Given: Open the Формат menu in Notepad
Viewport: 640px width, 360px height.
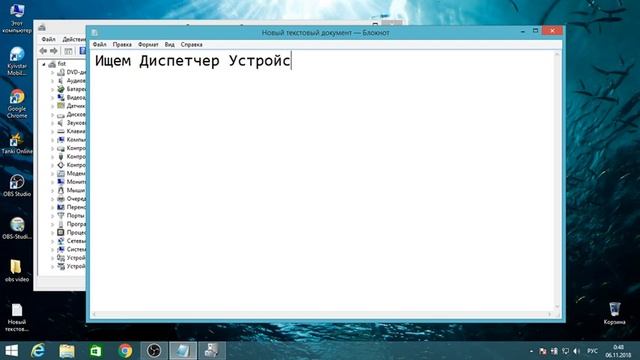Looking at the screenshot, I should (148, 44).
